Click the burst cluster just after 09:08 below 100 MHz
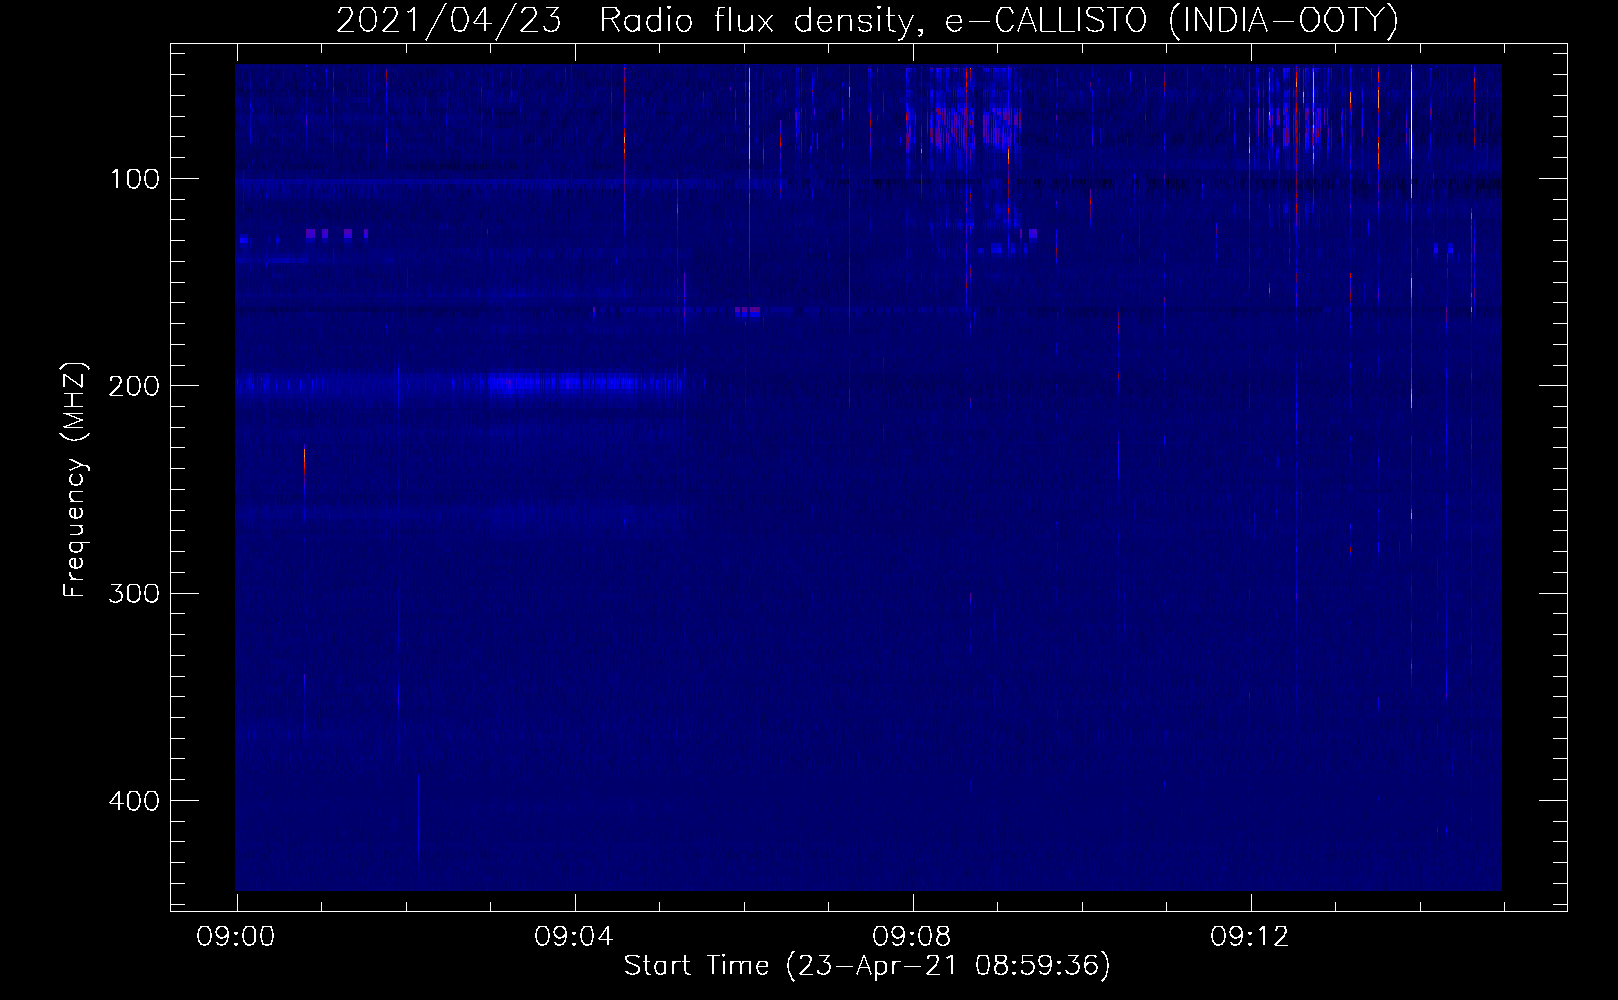Image resolution: width=1618 pixels, height=1000 pixels. tap(964, 115)
